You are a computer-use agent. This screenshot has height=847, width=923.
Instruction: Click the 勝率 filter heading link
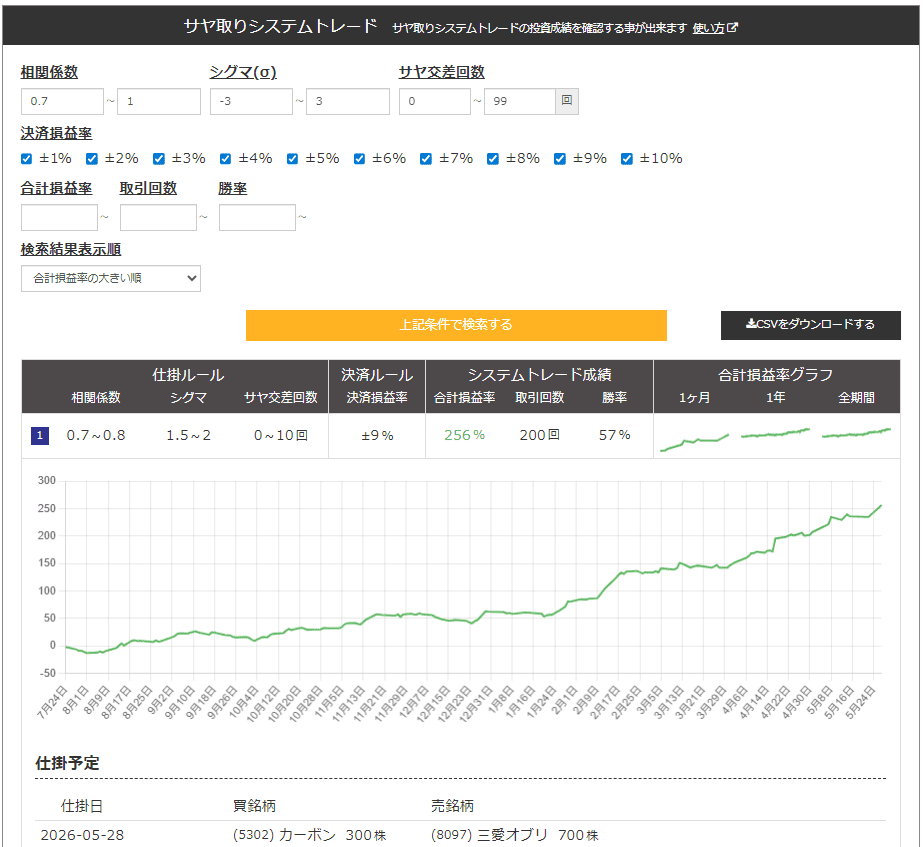click(233, 188)
